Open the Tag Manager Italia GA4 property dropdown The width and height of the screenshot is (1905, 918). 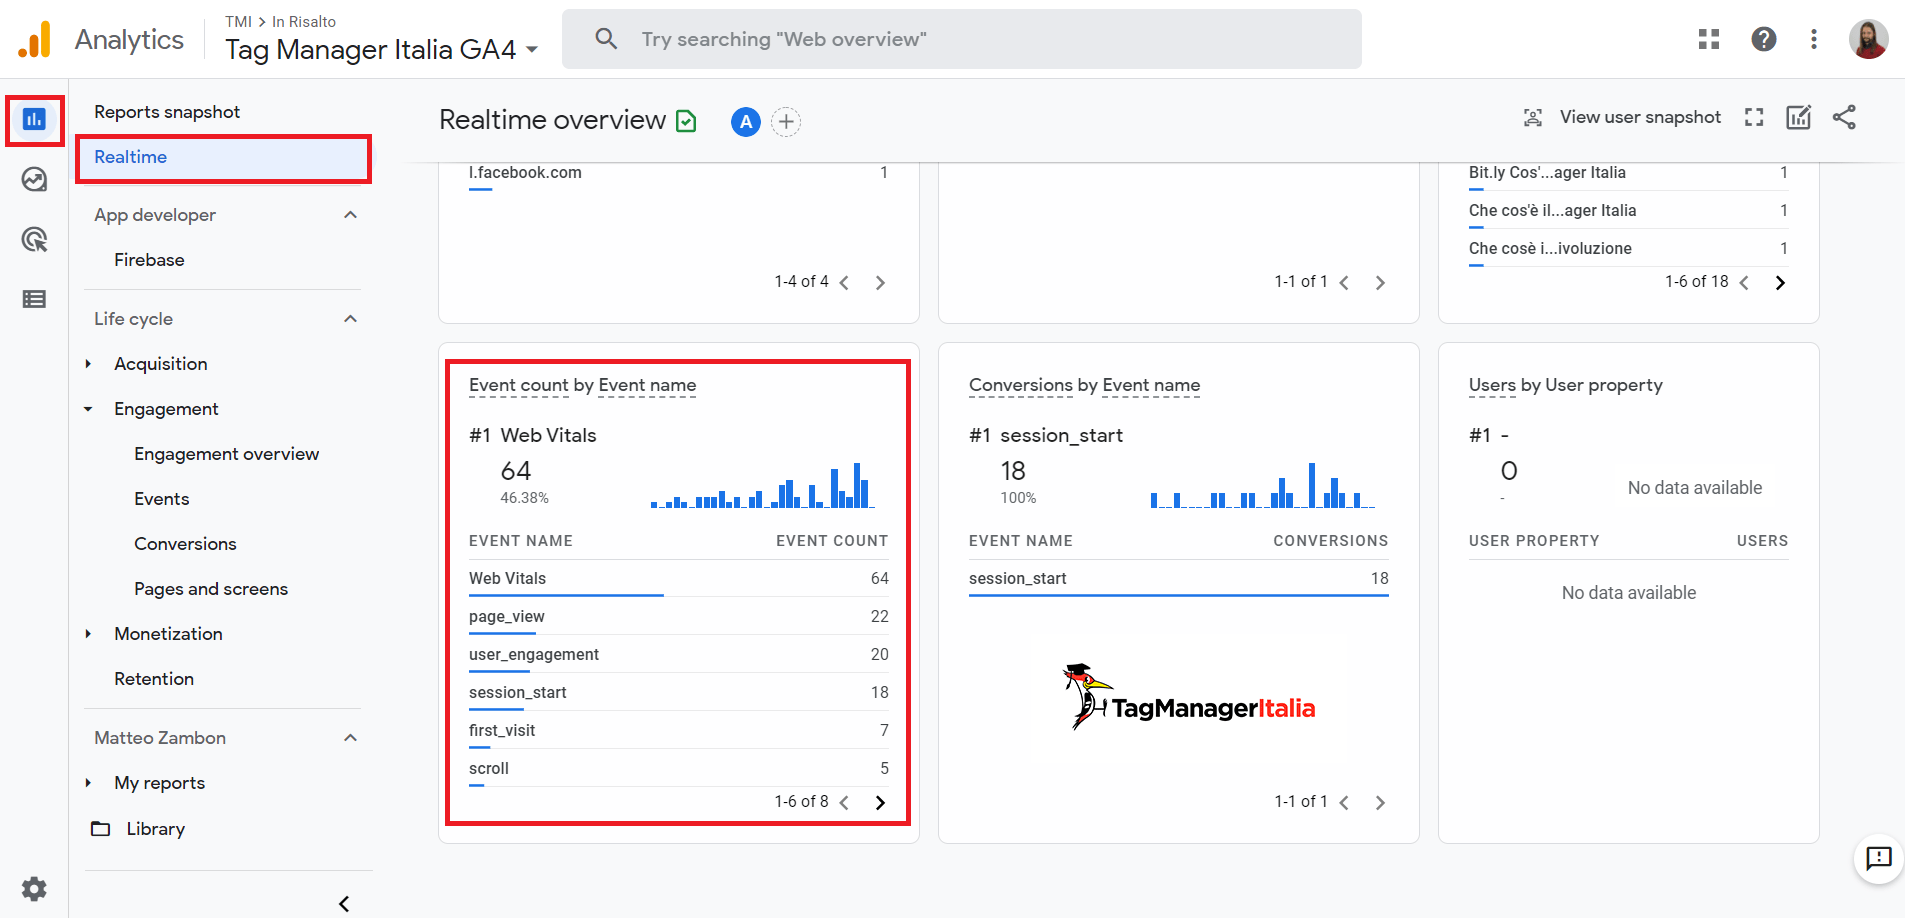click(382, 49)
